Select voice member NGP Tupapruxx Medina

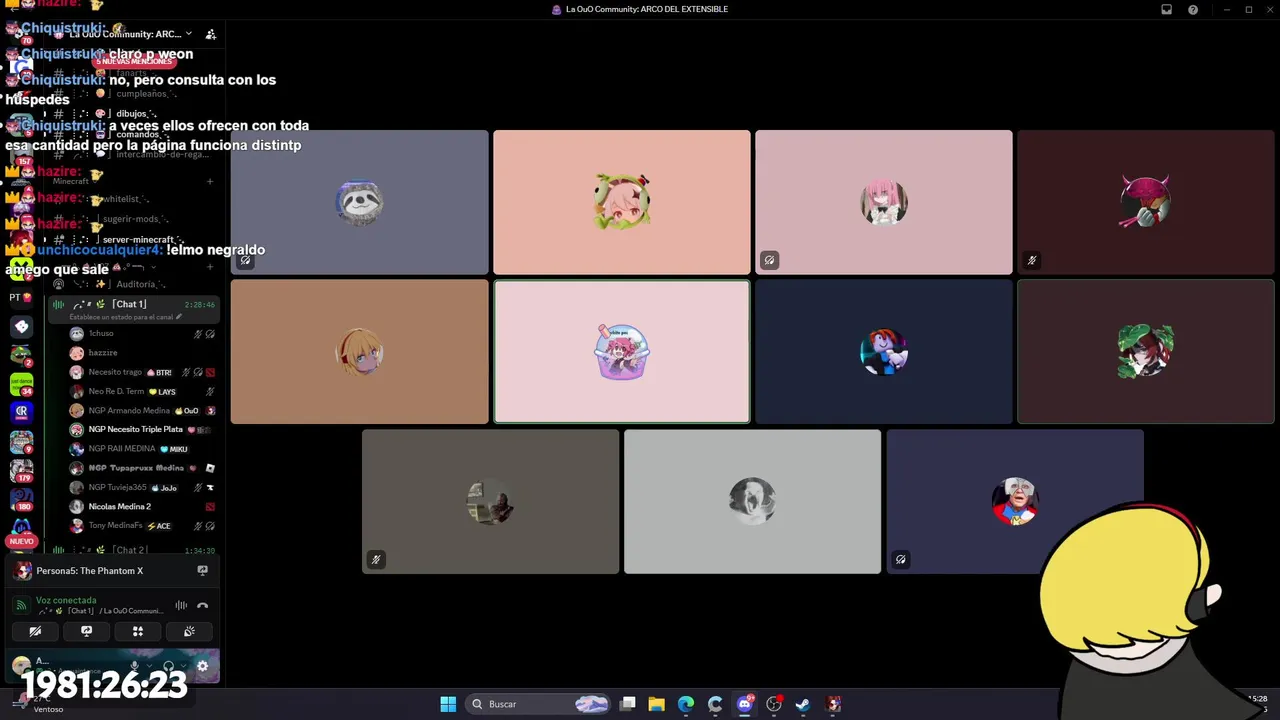(x=142, y=468)
